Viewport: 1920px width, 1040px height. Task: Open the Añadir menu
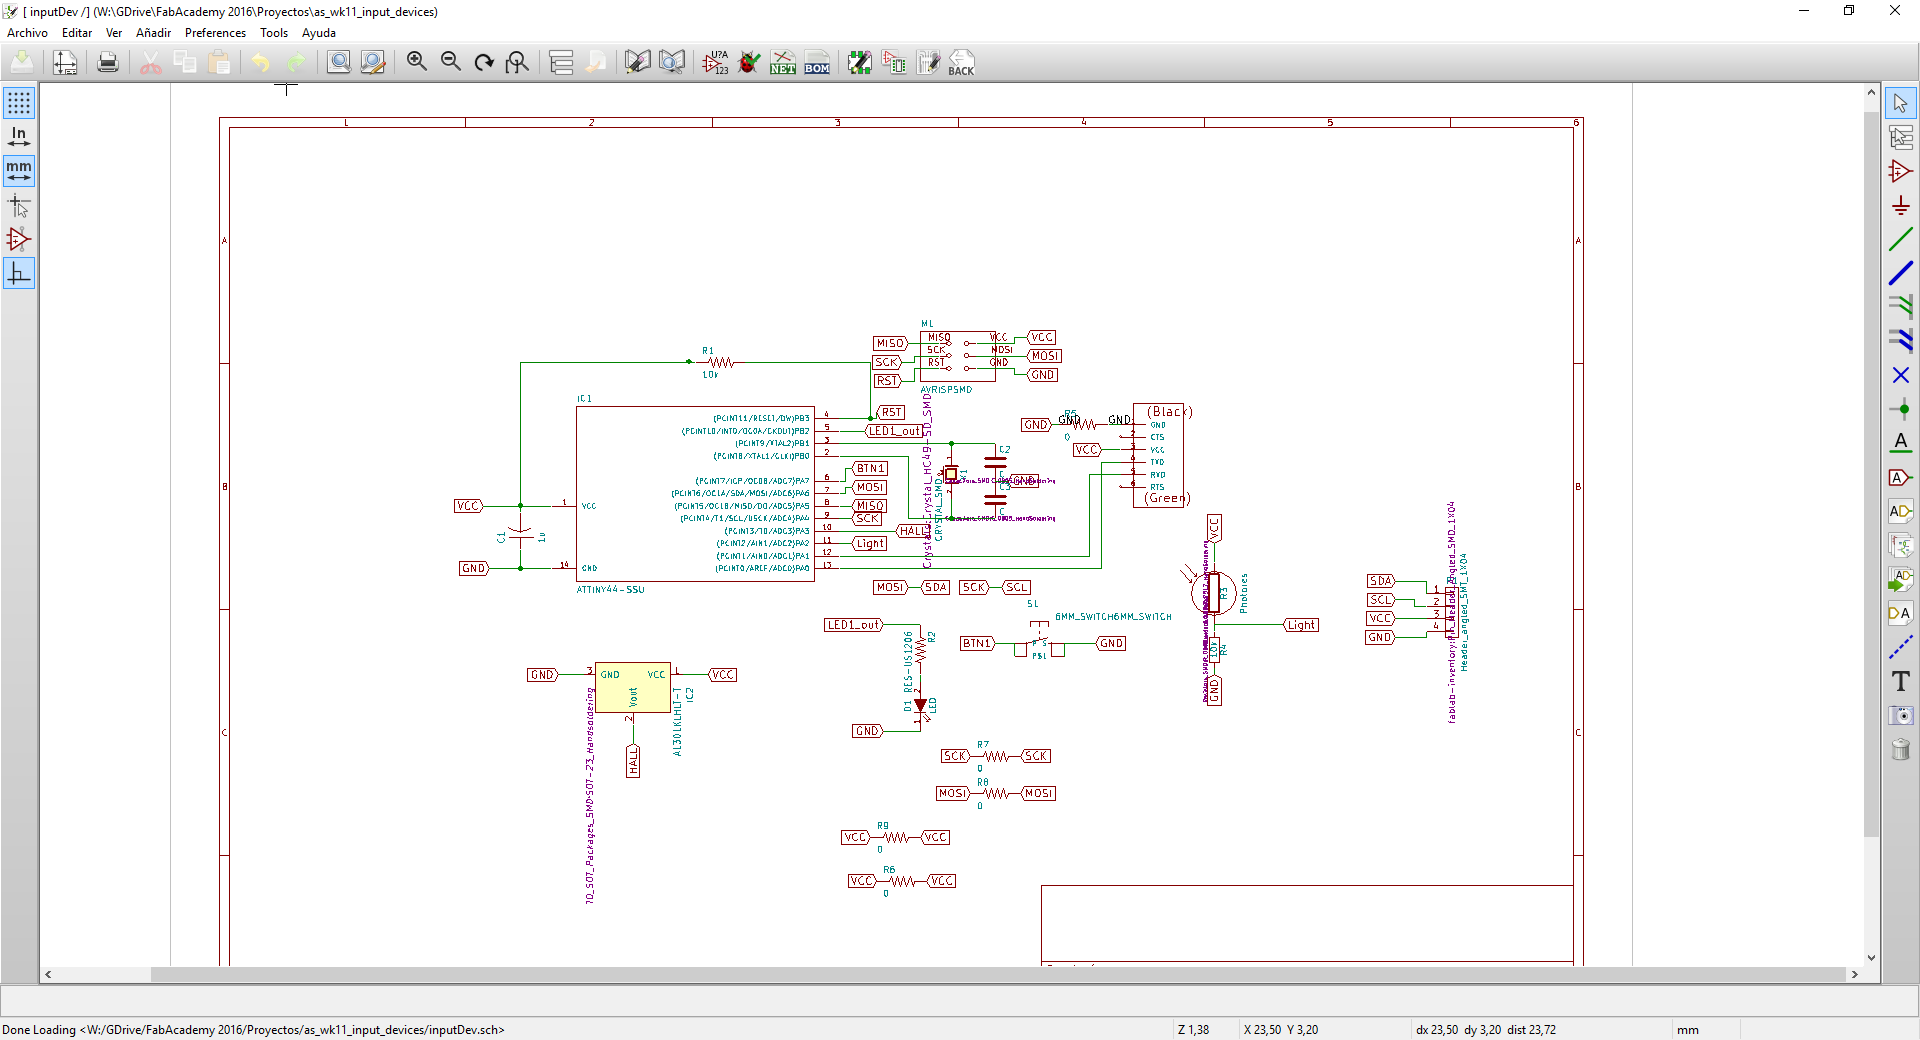153,33
